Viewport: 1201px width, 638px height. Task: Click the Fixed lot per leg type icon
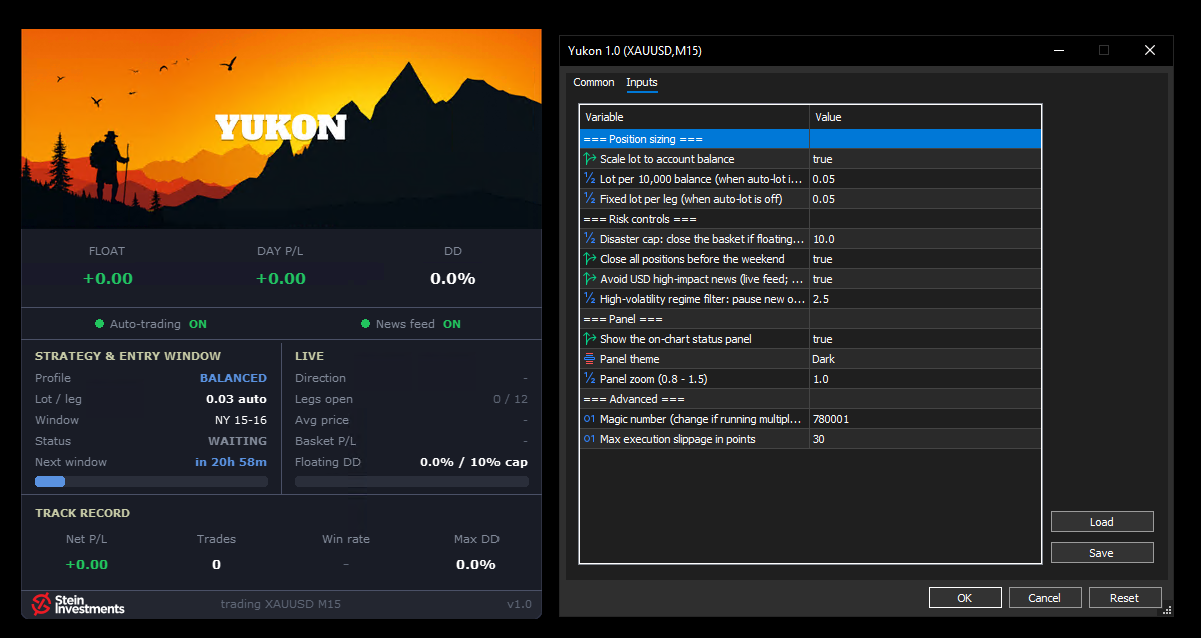click(x=589, y=199)
